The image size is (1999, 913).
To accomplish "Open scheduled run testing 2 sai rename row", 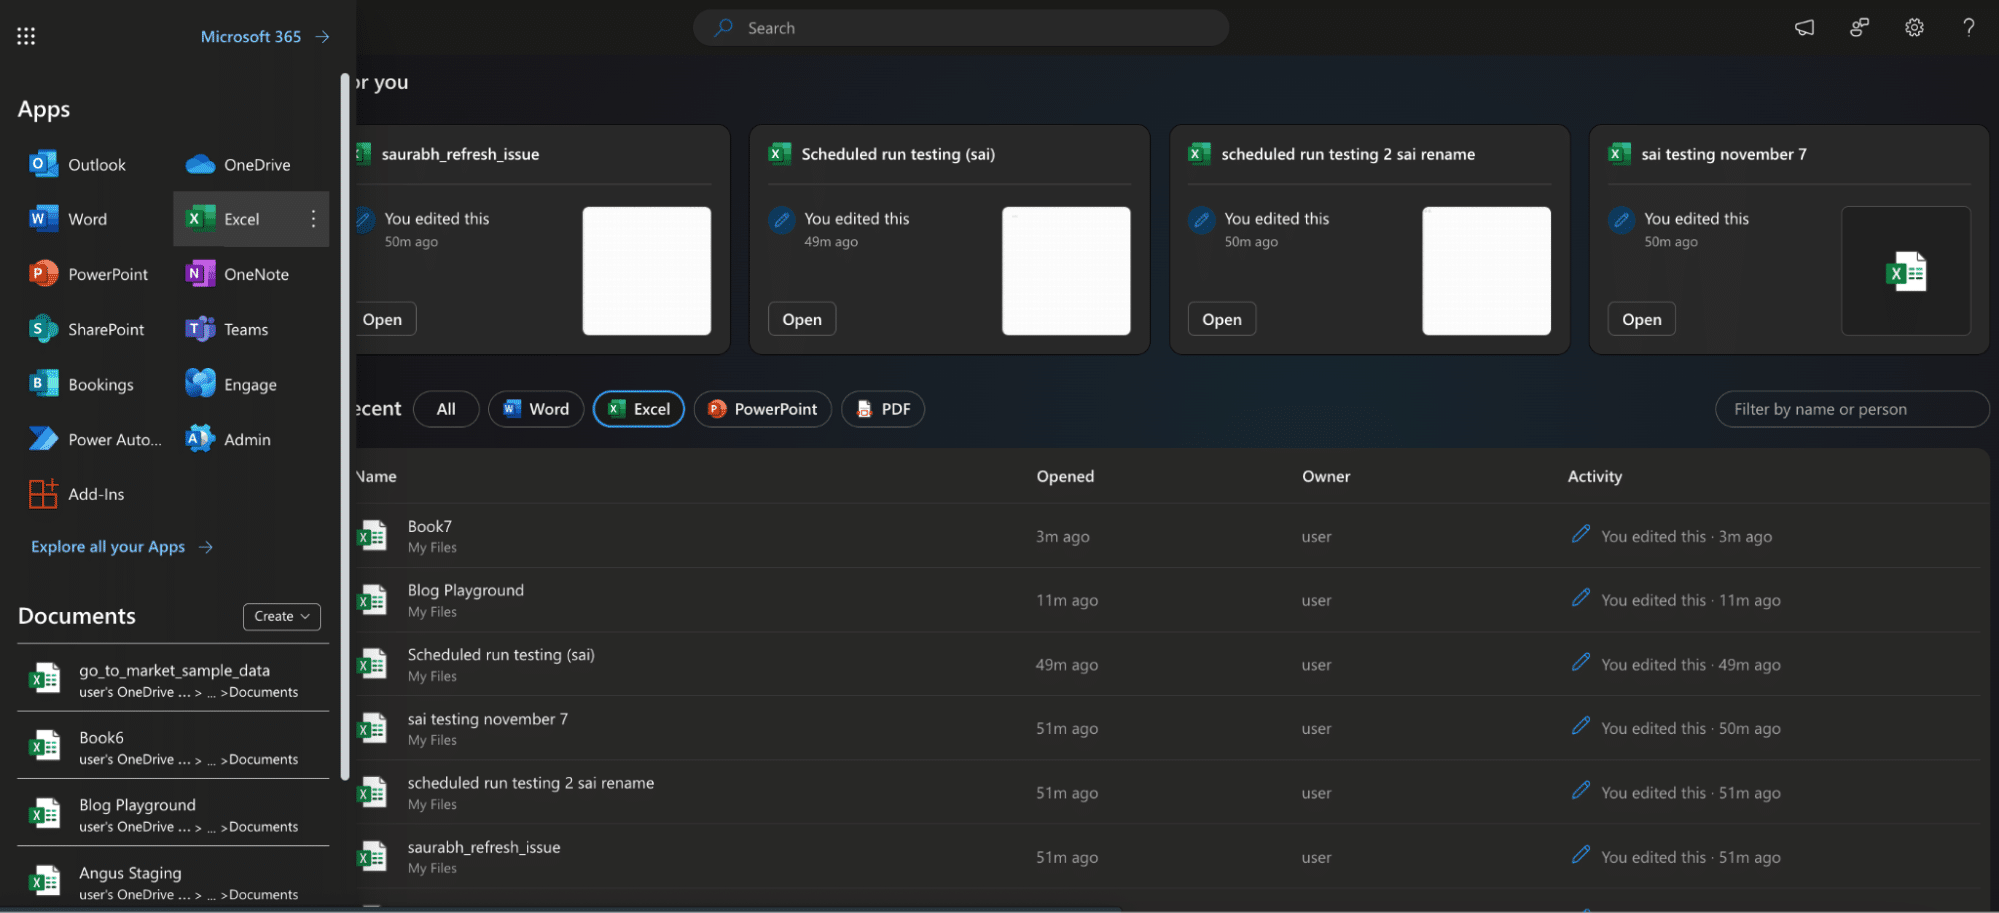I will [x=1168, y=792].
